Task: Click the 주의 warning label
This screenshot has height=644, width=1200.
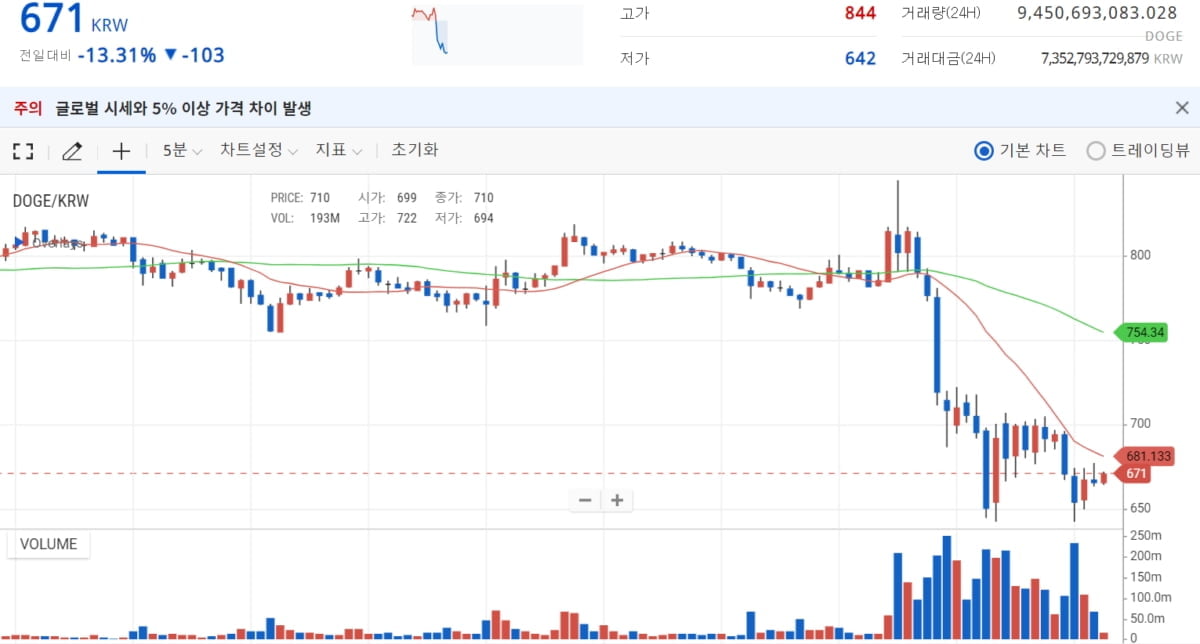Action: pyautogui.click(x=28, y=108)
